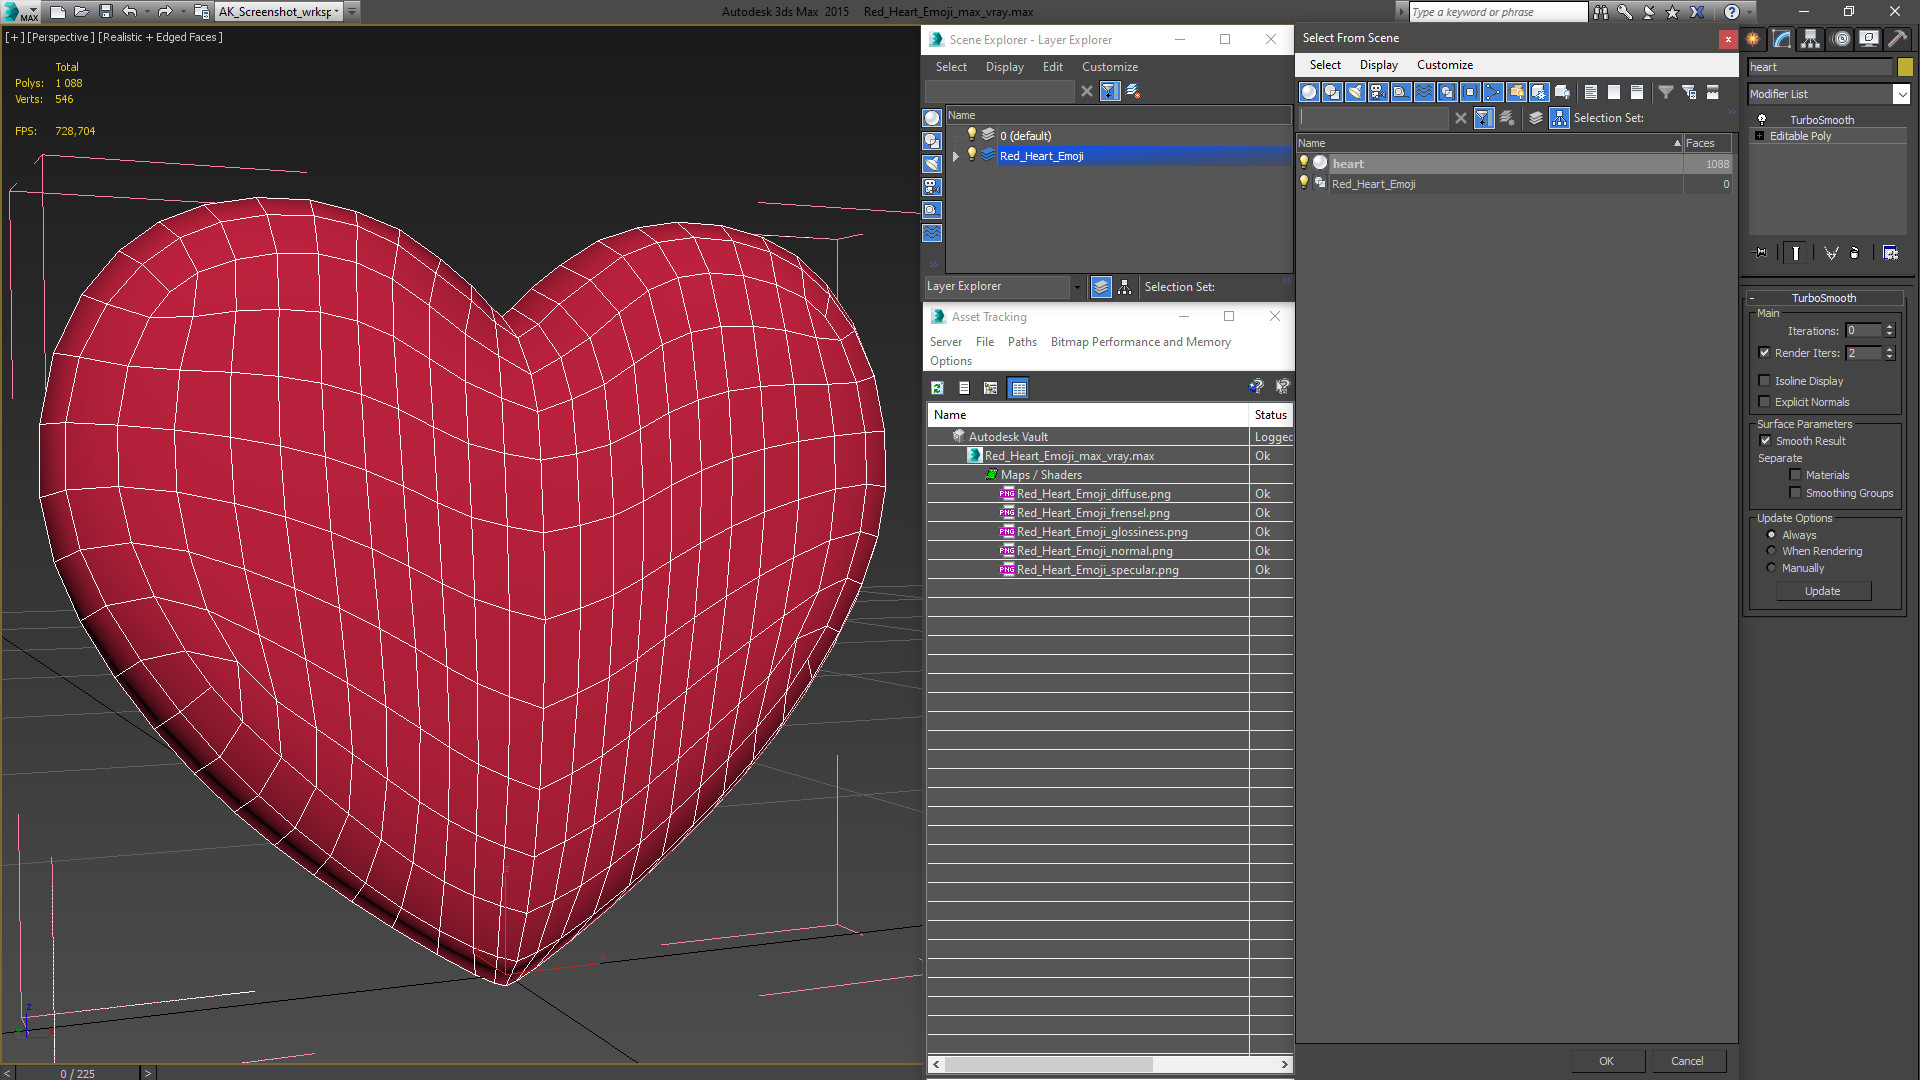Viewport: 1920px width, 1080px height.
Task: Toggle lights filter in Select From Scene
Action: click(1355, 92)
